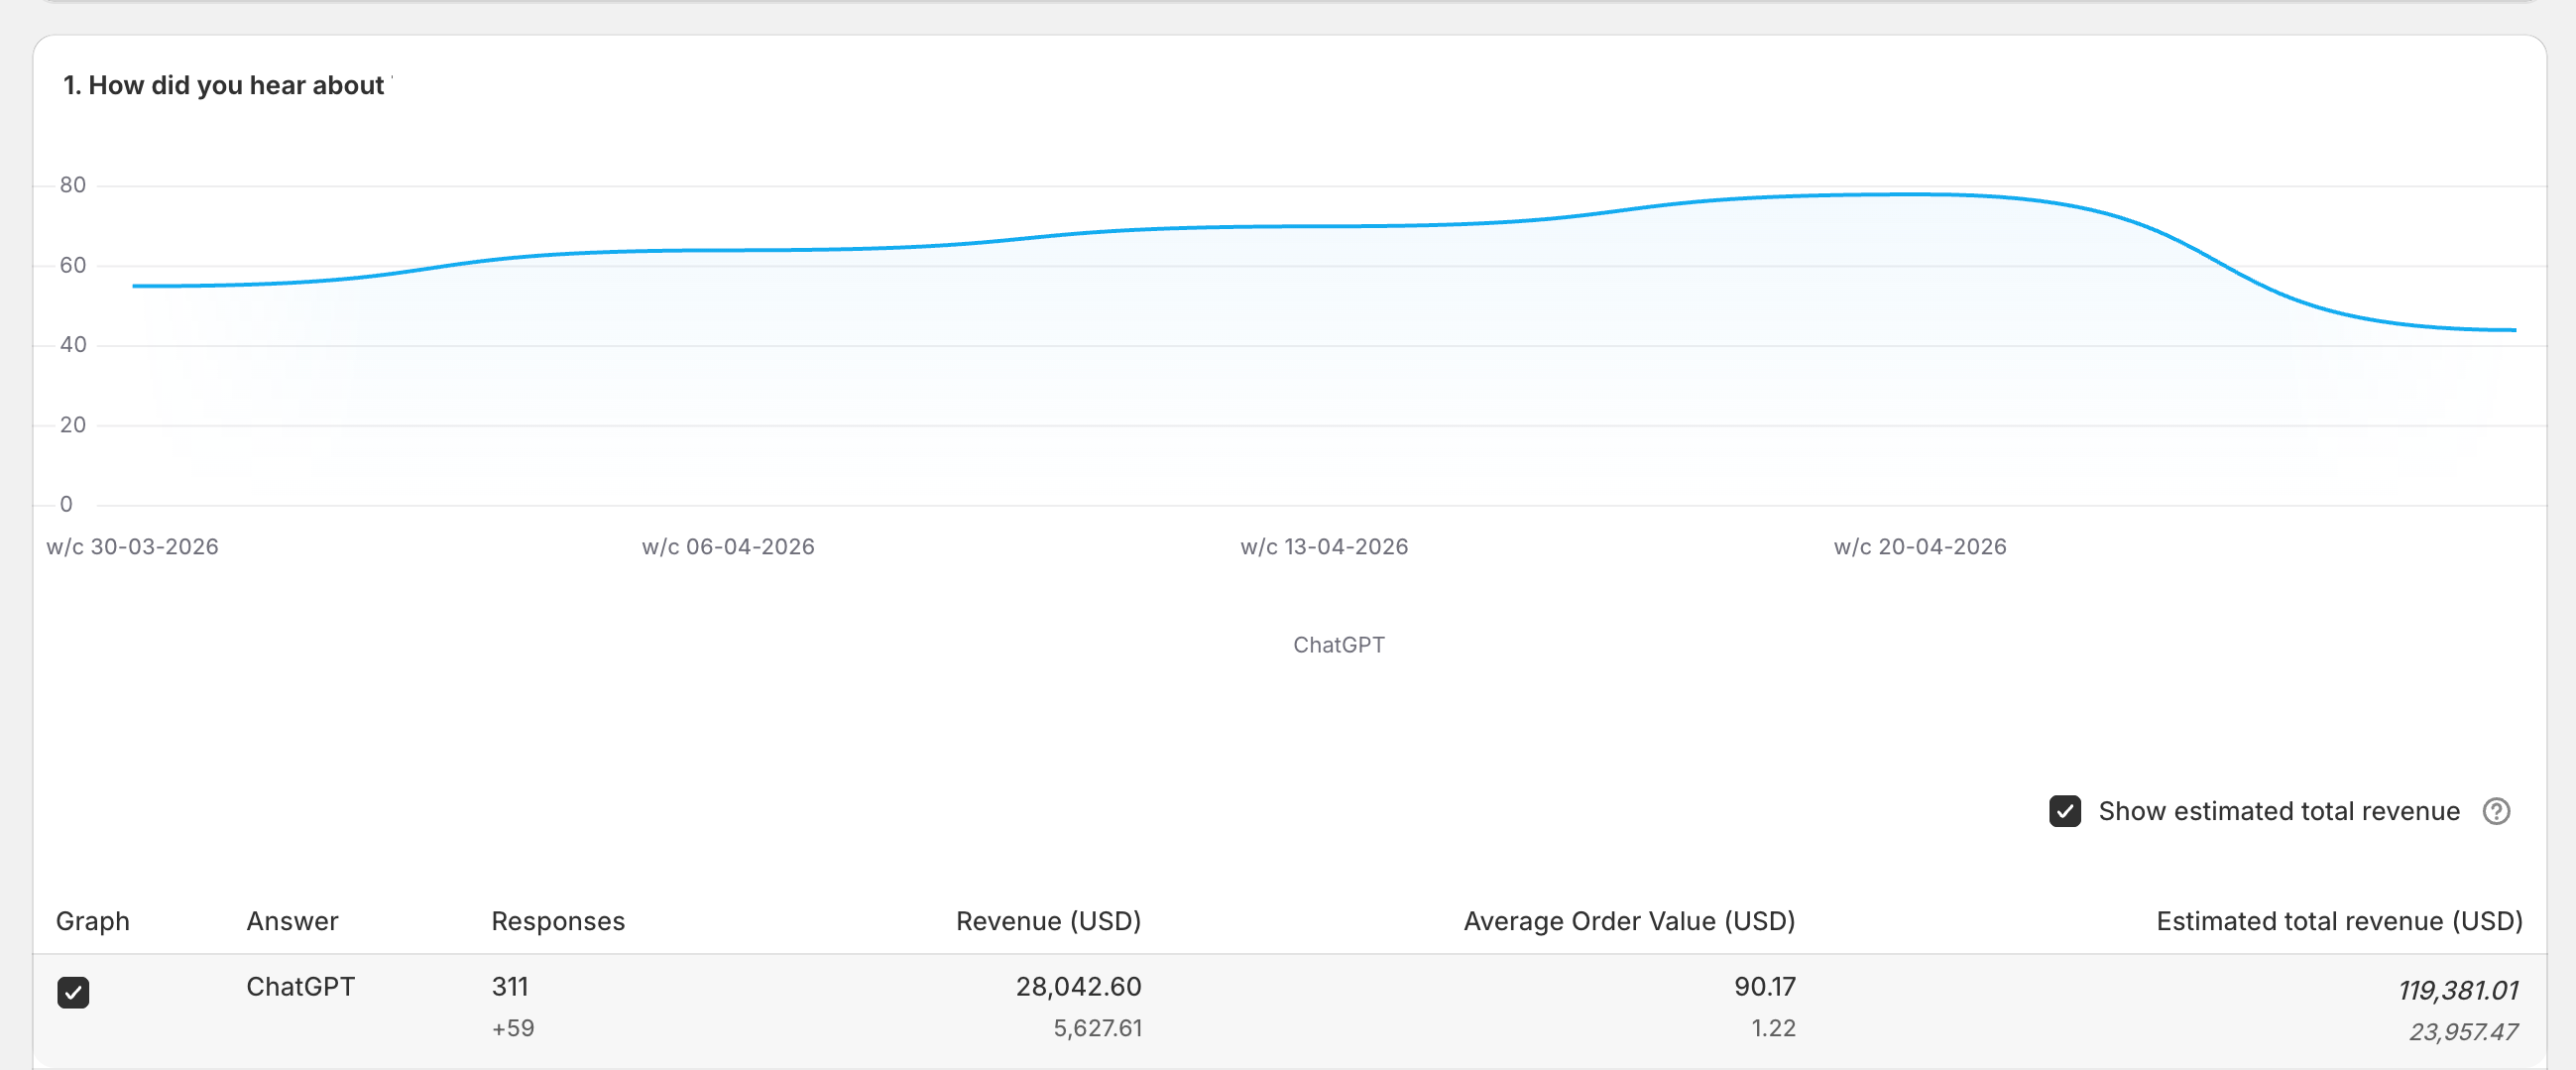Image resolution: width=2576 pixels, height=1070 pixels.
Task: Click the Average Order Value (USD) header
Action: (1629, 921)
